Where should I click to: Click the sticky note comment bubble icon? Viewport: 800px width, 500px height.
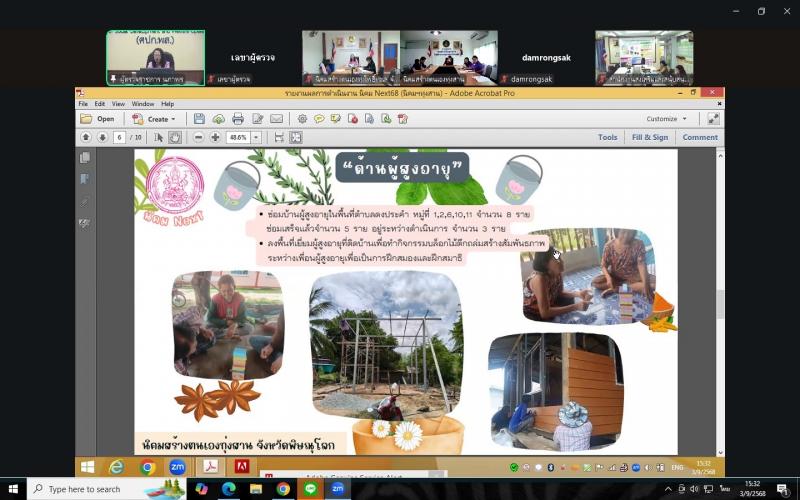click(x=319, y=119)
